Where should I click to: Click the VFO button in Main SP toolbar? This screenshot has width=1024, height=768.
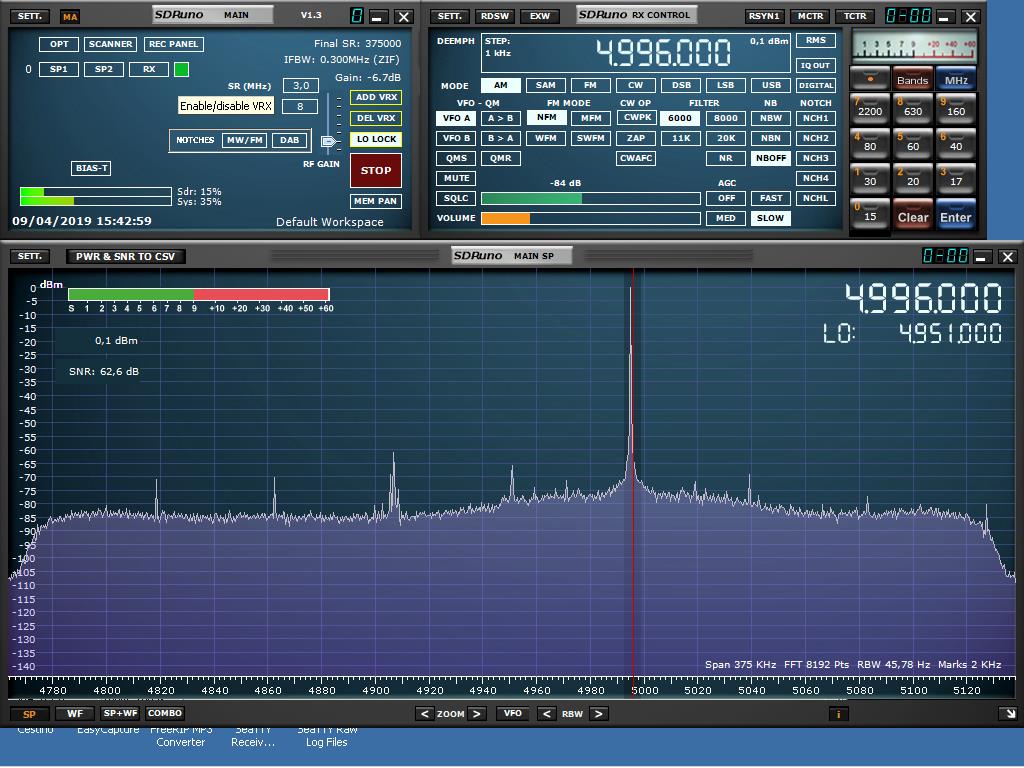point(513,714)
